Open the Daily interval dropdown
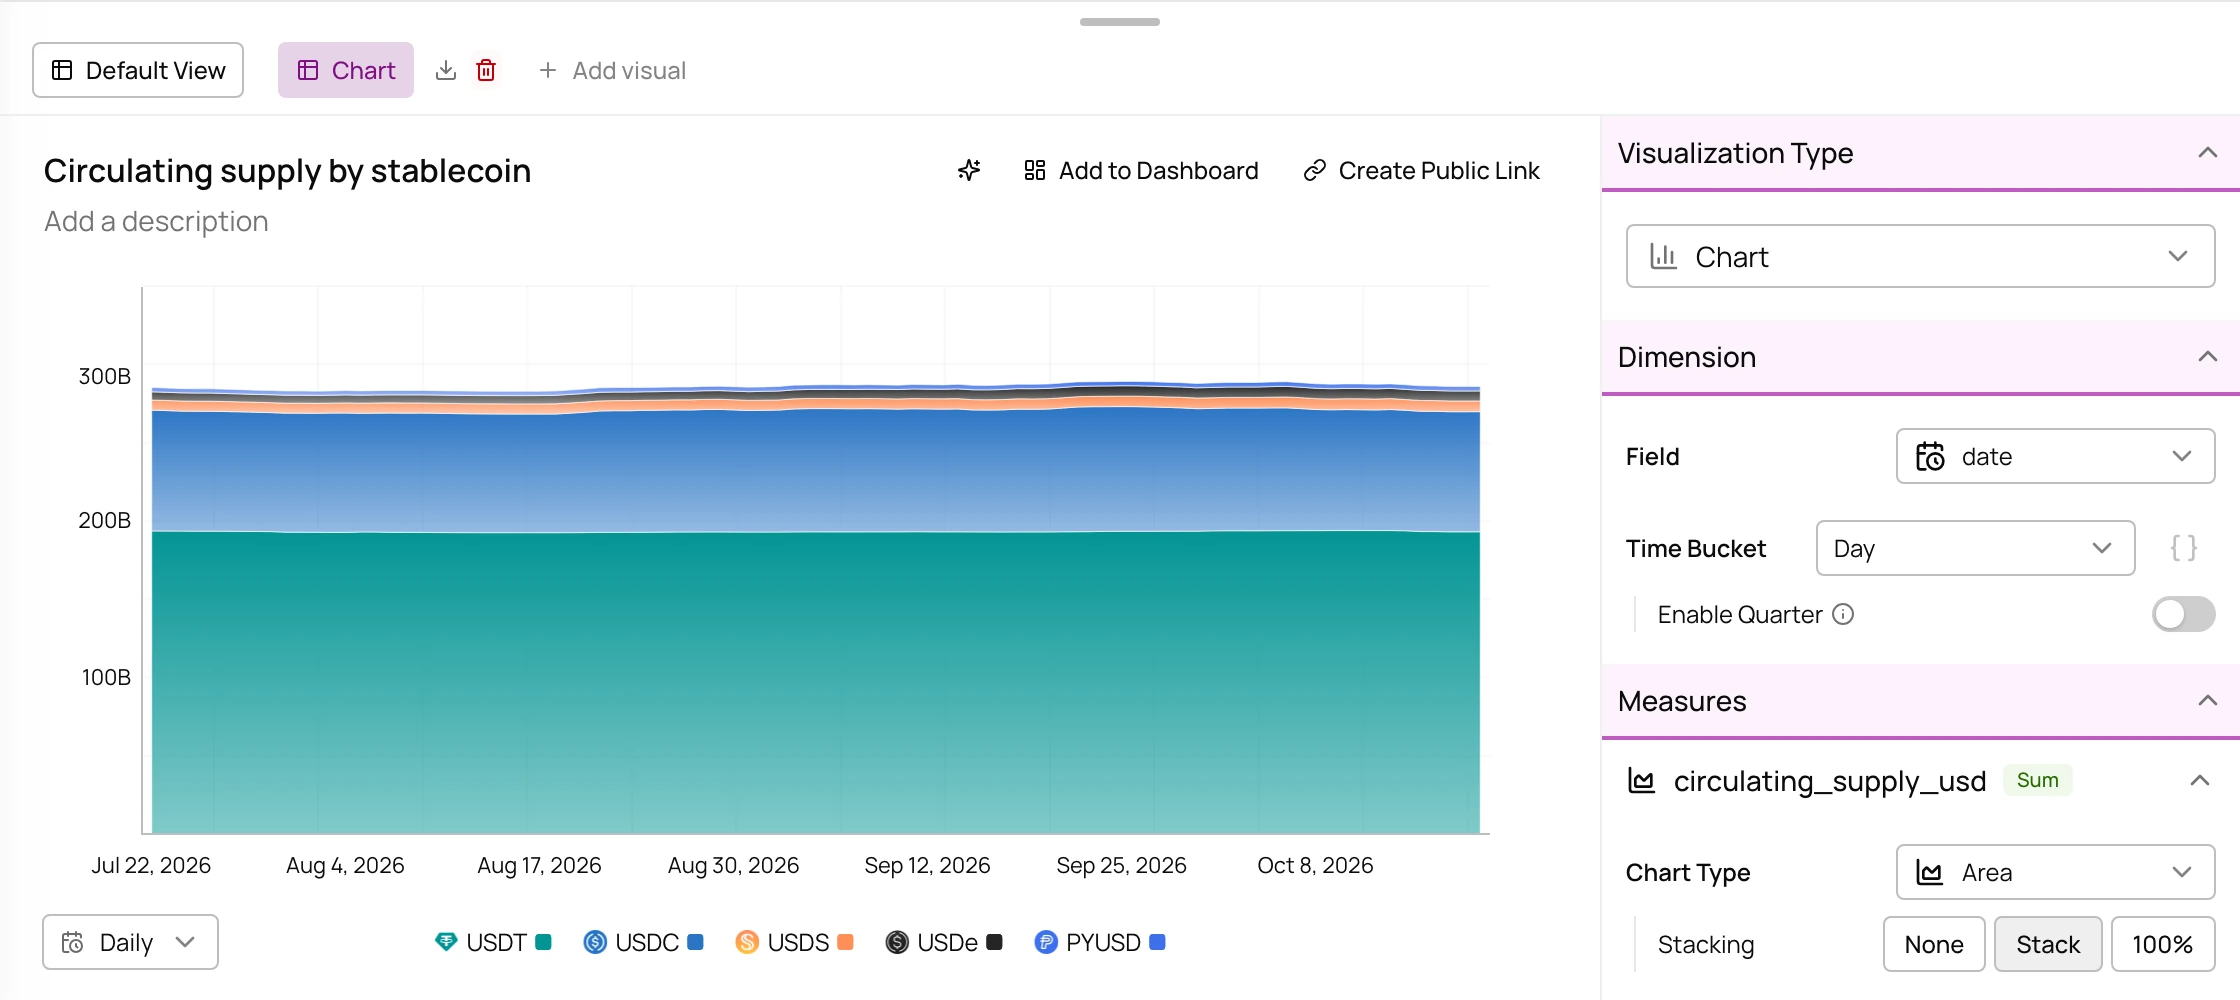This screenshot has width=2240, height=1000. 130,942
